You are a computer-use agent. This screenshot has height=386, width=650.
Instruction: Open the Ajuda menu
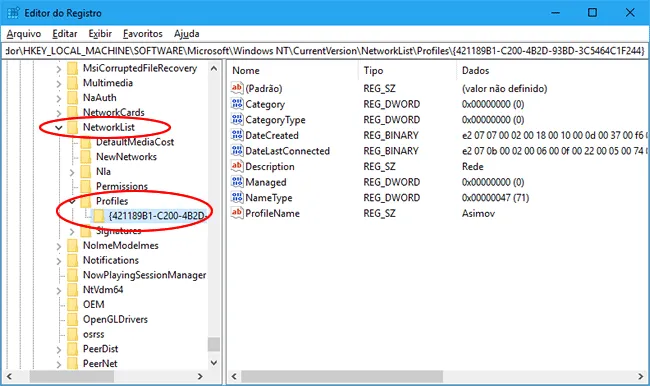(x=187, y=34)
